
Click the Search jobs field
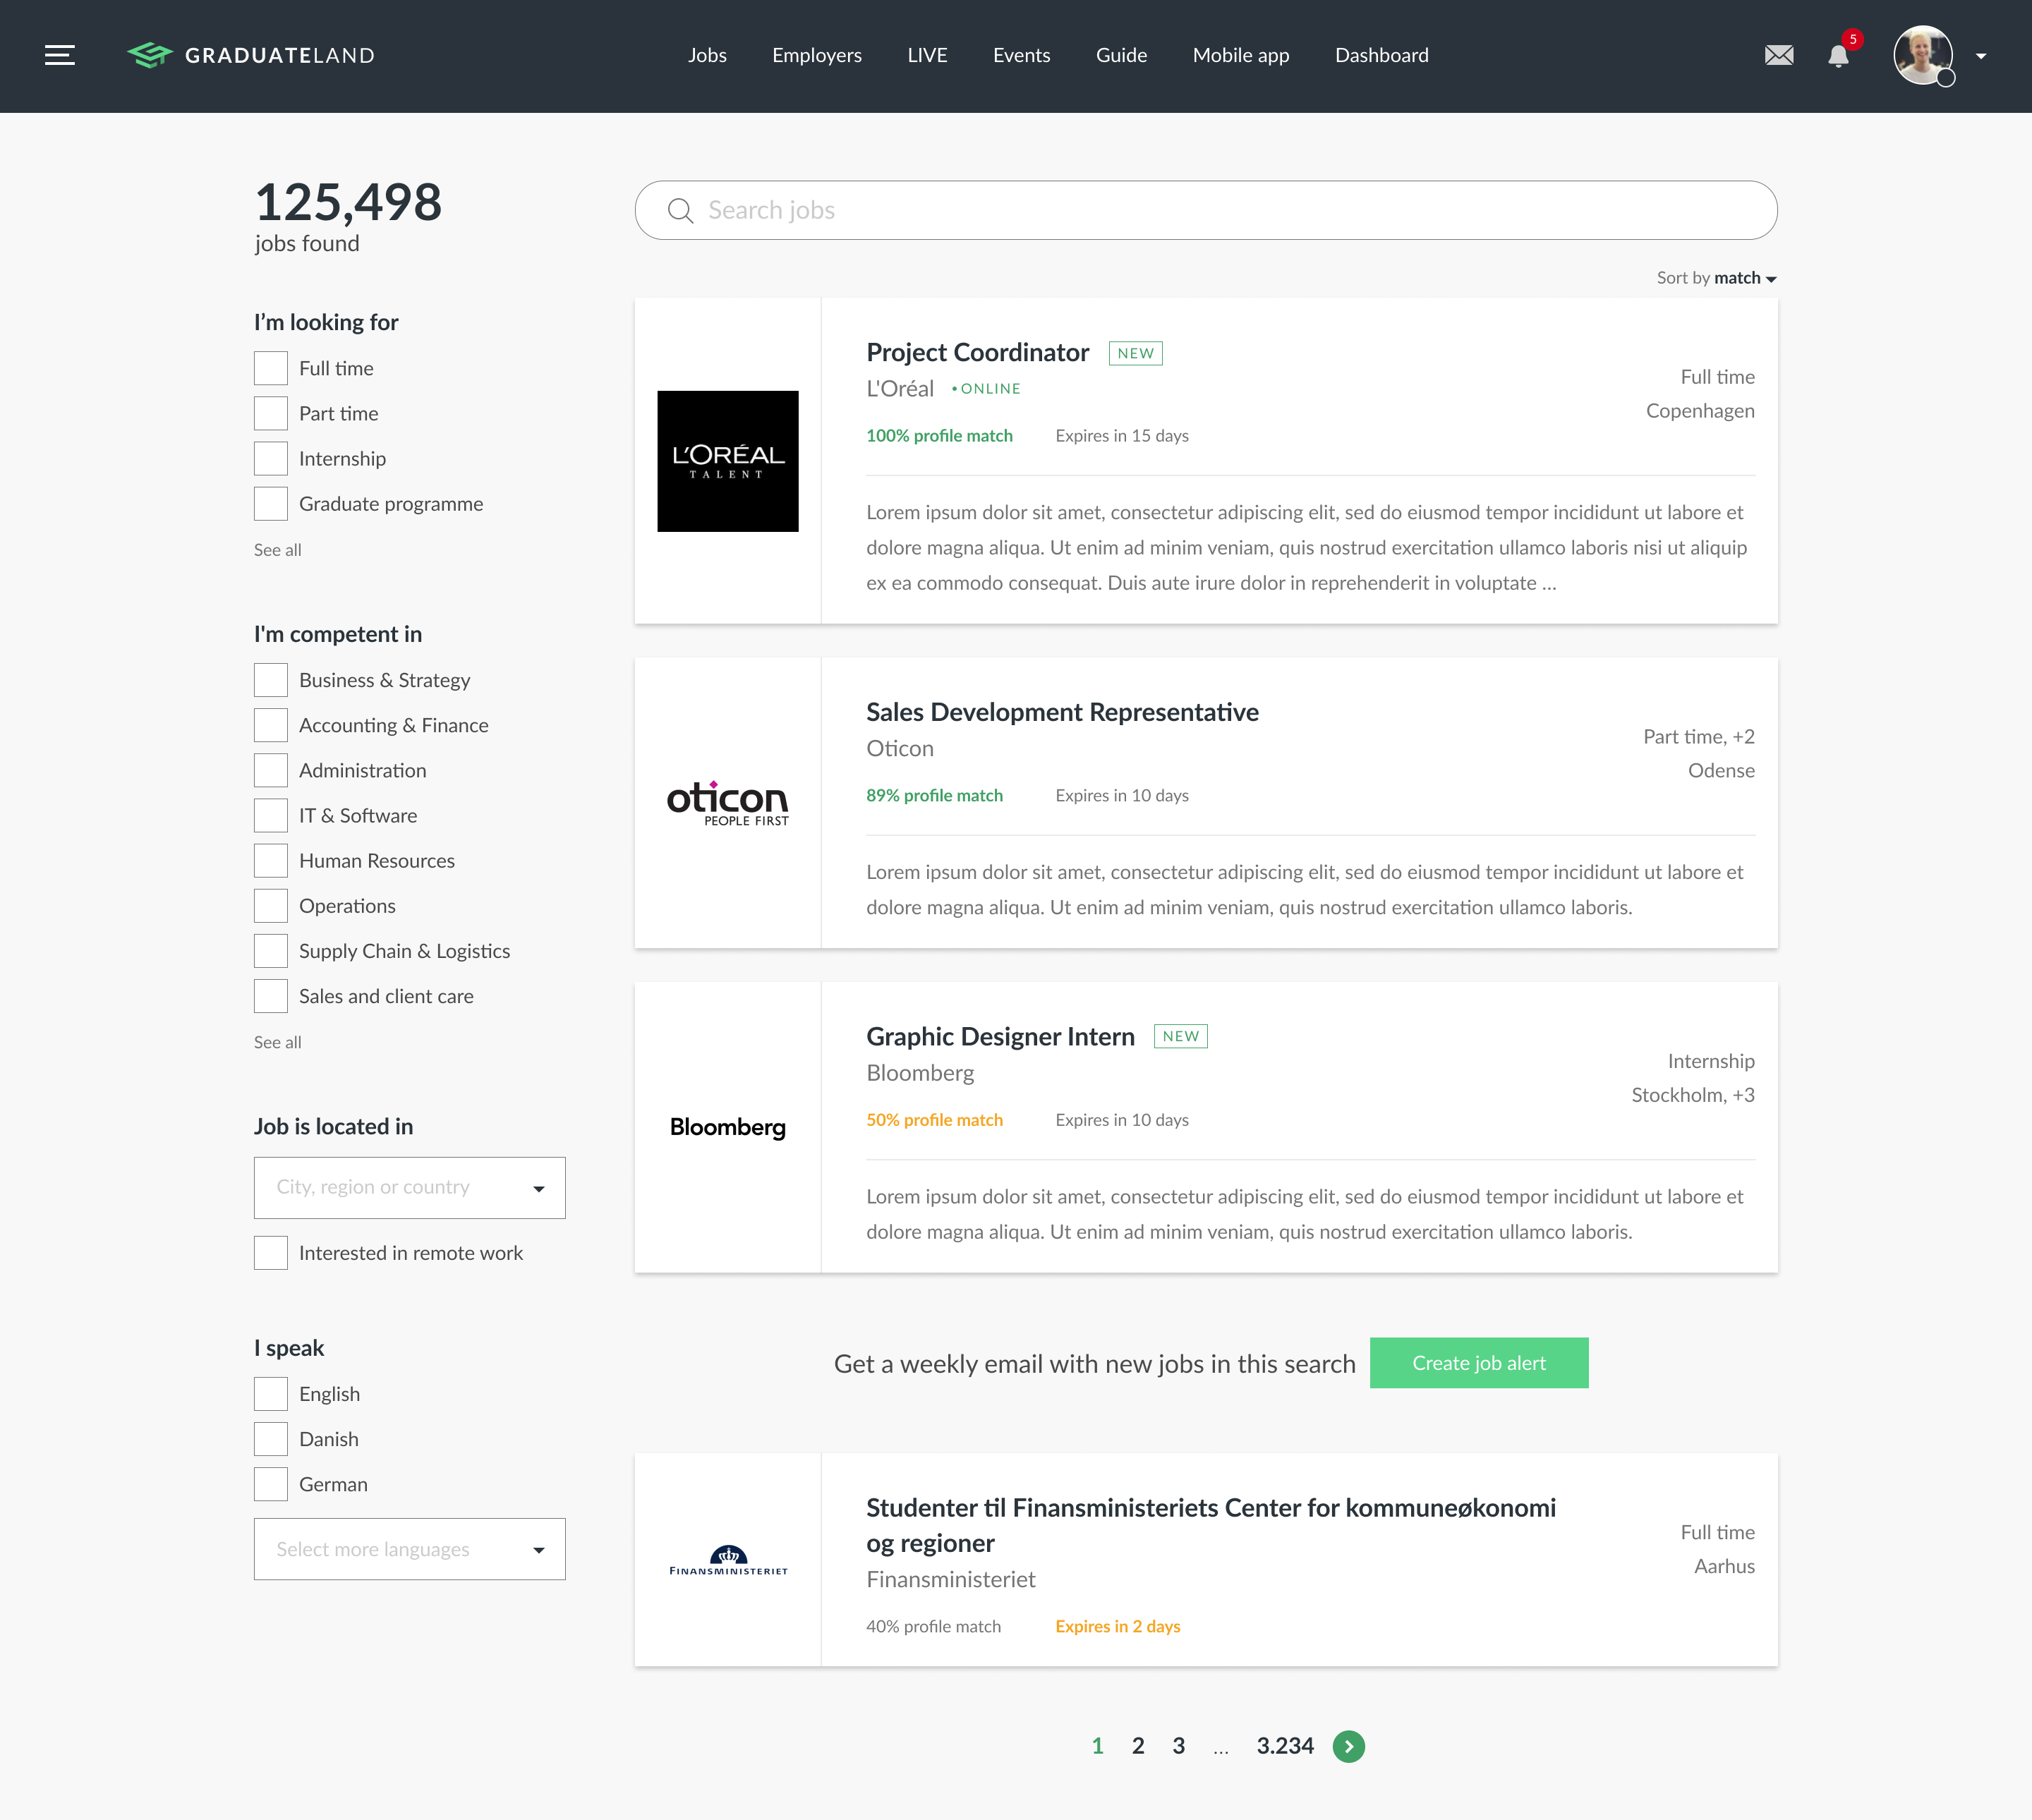[1205, 210]
